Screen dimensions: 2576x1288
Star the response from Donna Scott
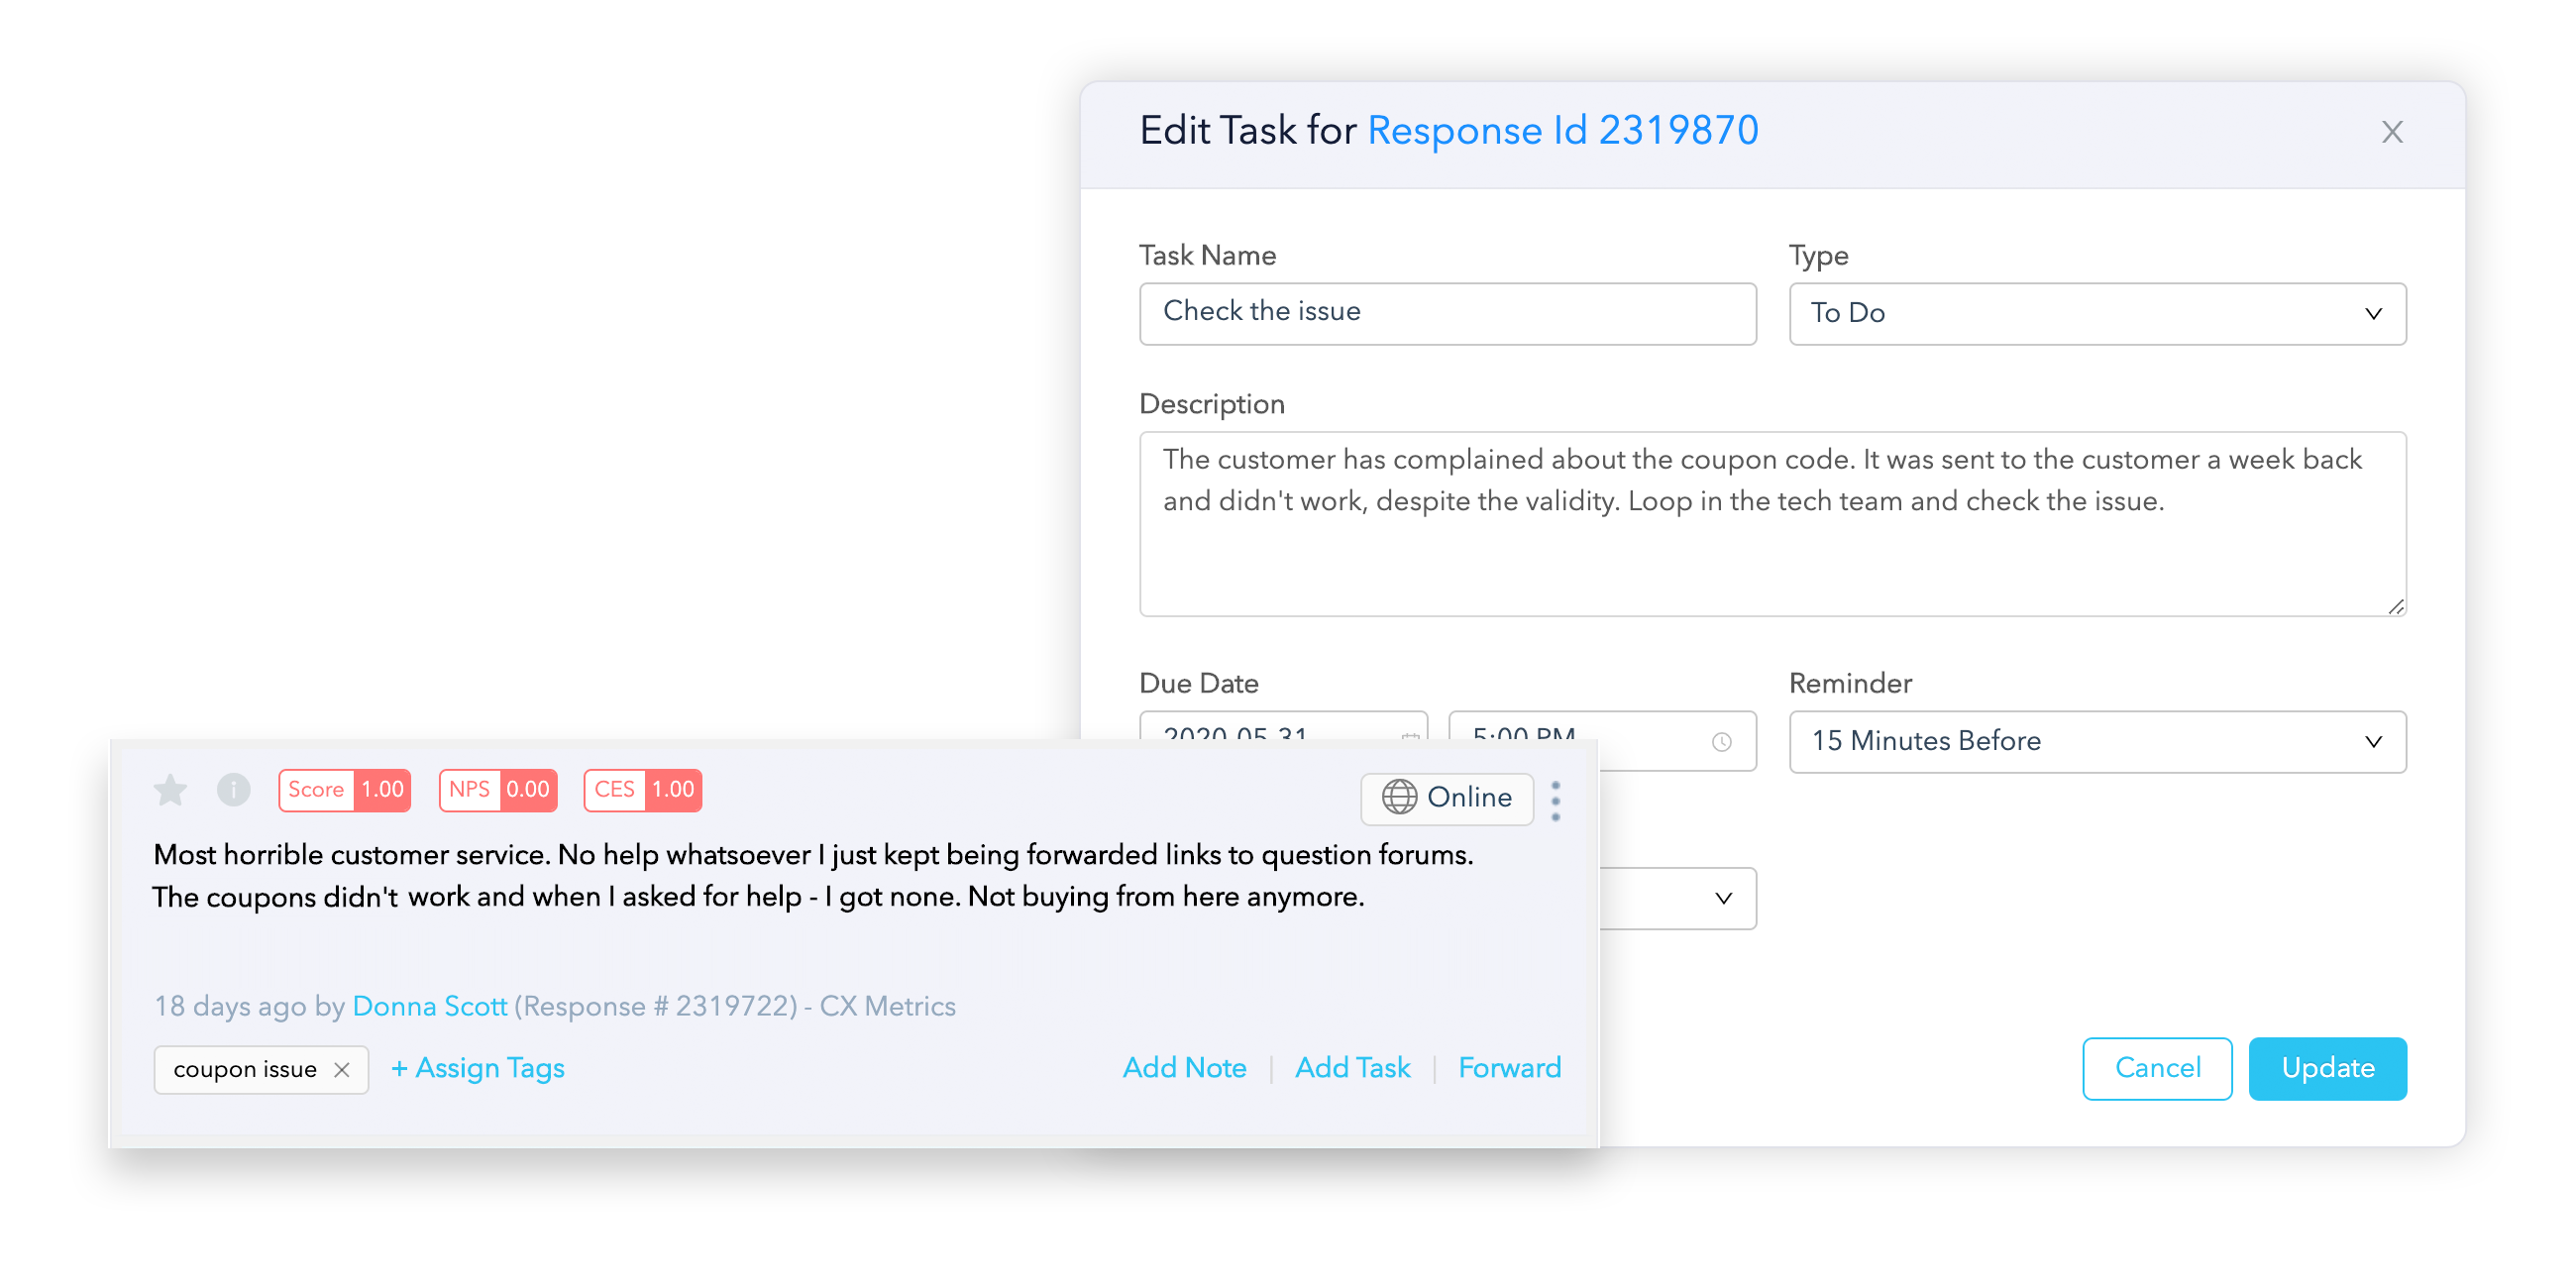coord(171,790)
